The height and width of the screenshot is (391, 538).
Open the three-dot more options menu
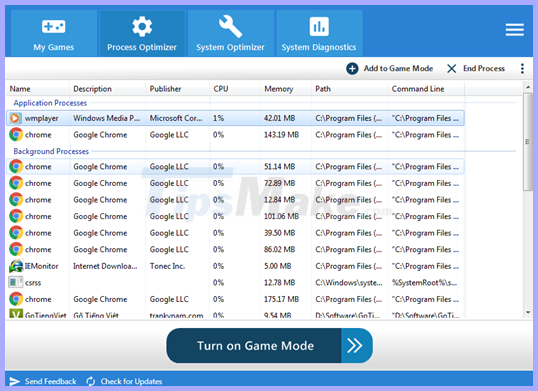[x=522, y=69]
